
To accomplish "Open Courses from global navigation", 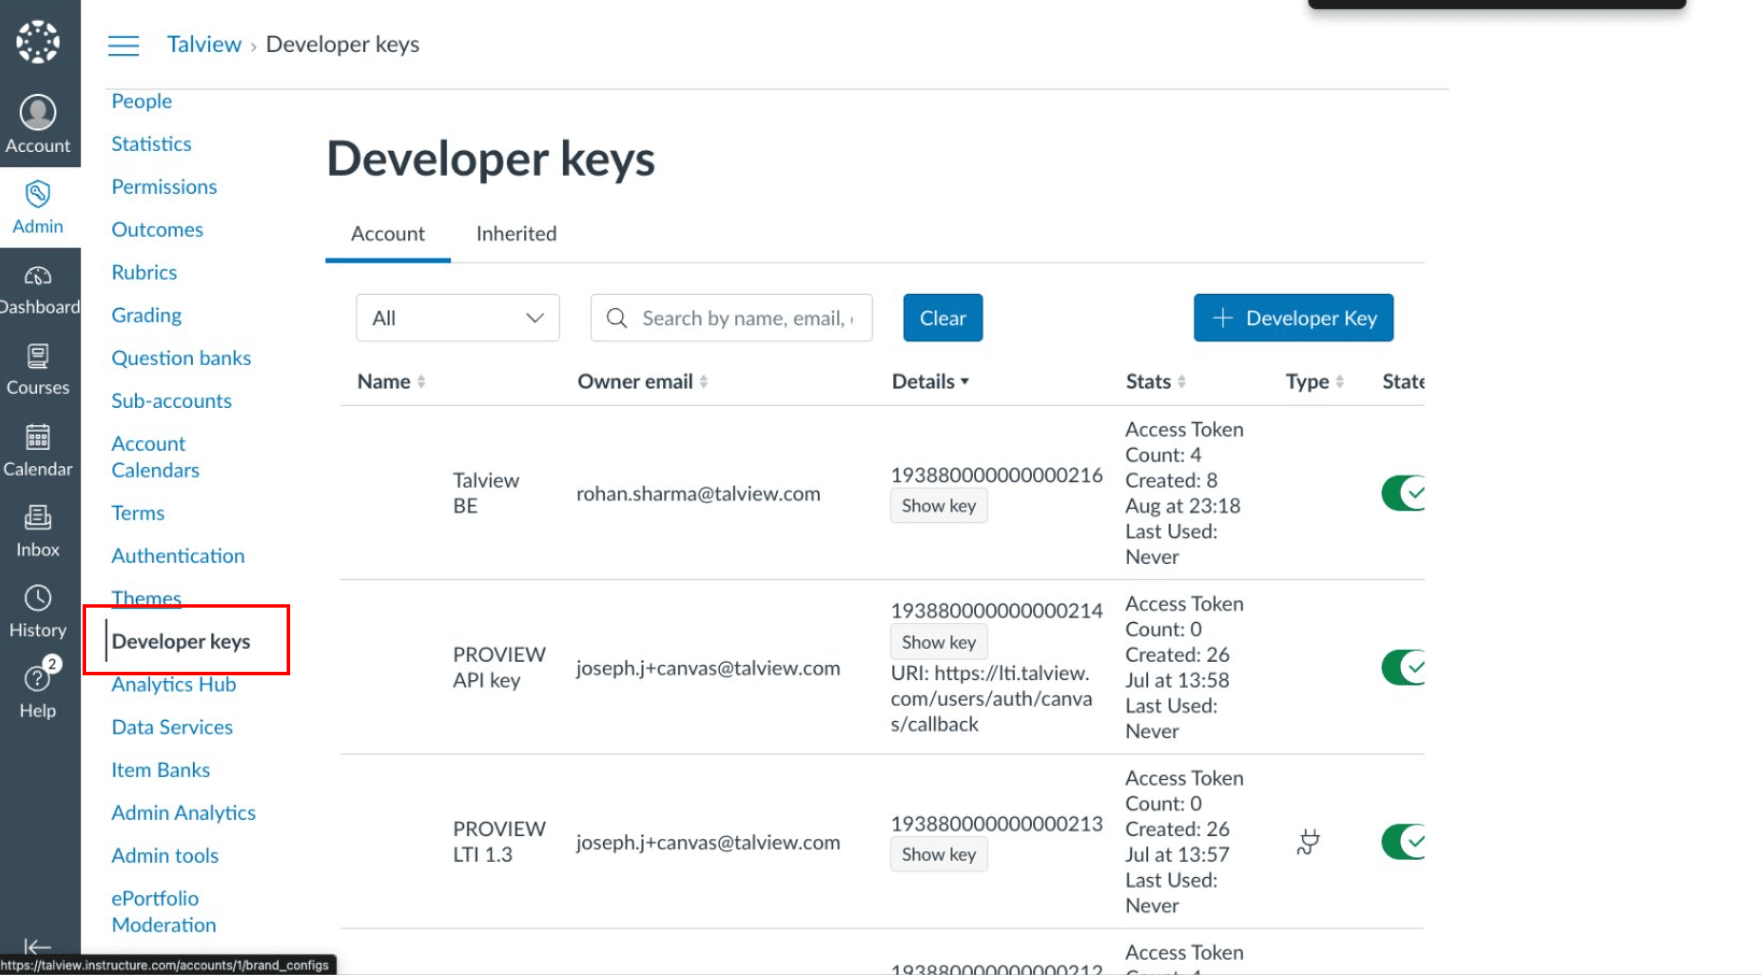I will [38, 370].
